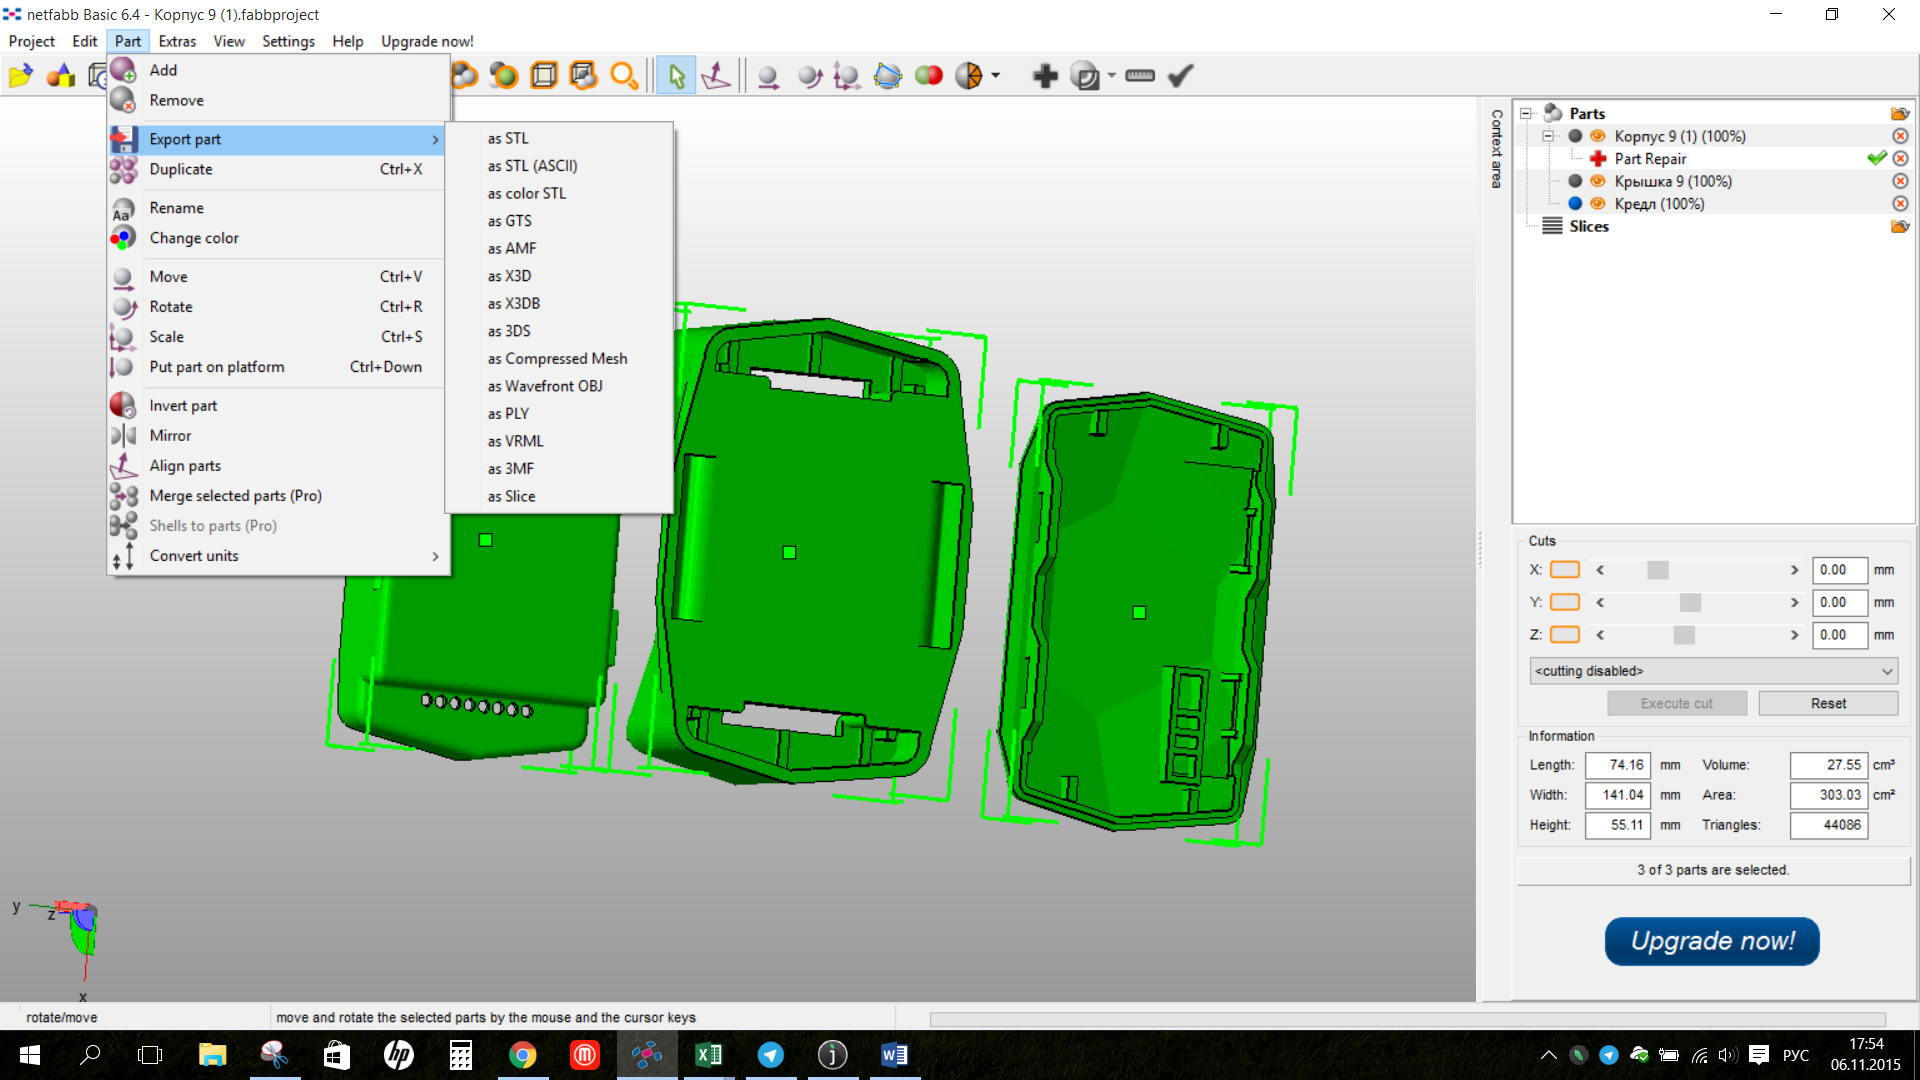Open Upgrade now! in menu bar

pos(427,41)
